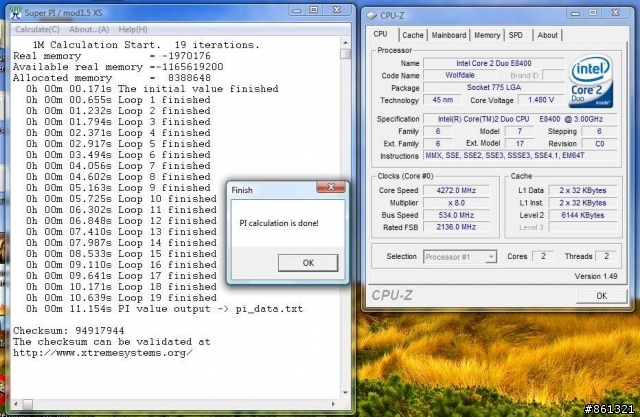The width and height of the screenshot is (640, 417).
Task: Click the Rated FSB value '2136.0 MHz'
Action: [x=456, y=227]
